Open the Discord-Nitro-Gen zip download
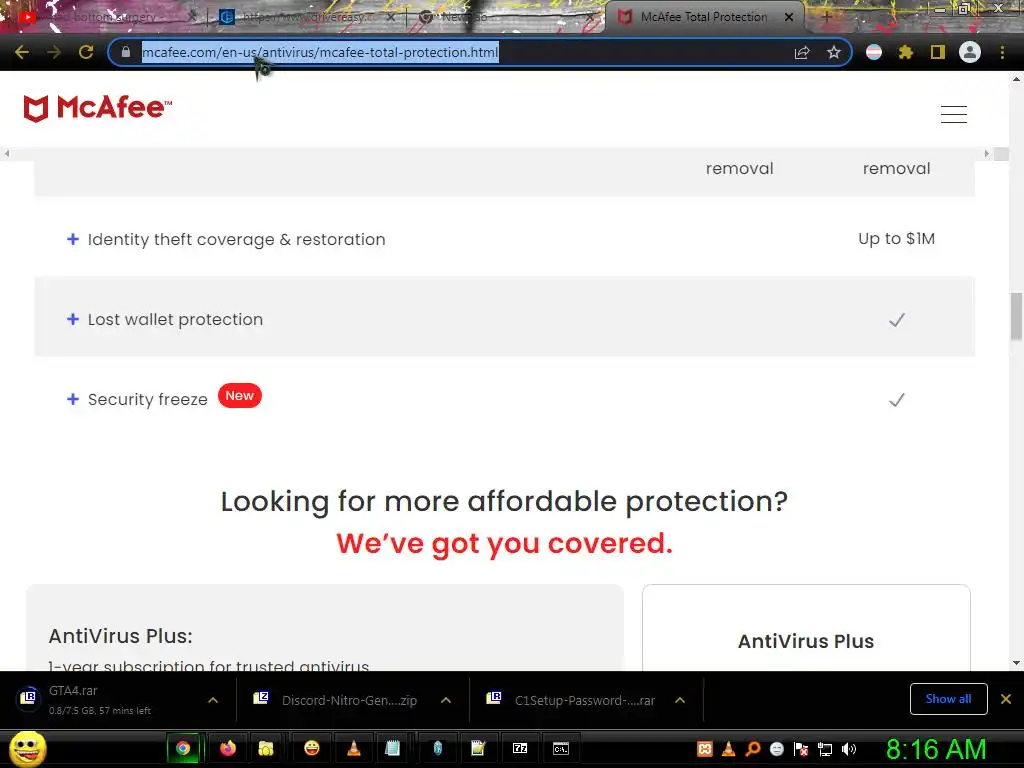1024x768 pixels. coord(336,700)
